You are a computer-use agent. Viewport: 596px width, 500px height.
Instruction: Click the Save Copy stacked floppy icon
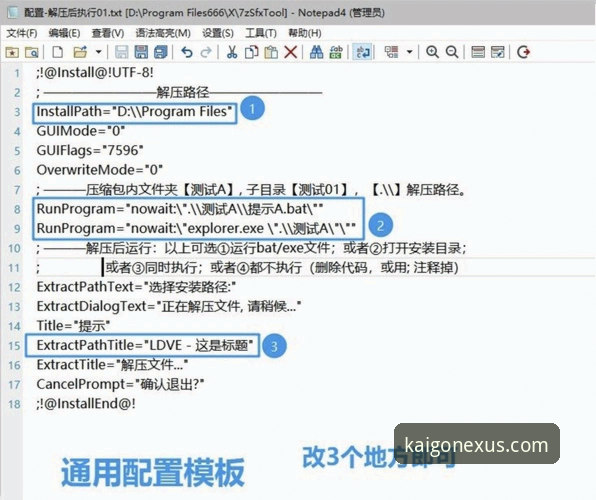160,52
